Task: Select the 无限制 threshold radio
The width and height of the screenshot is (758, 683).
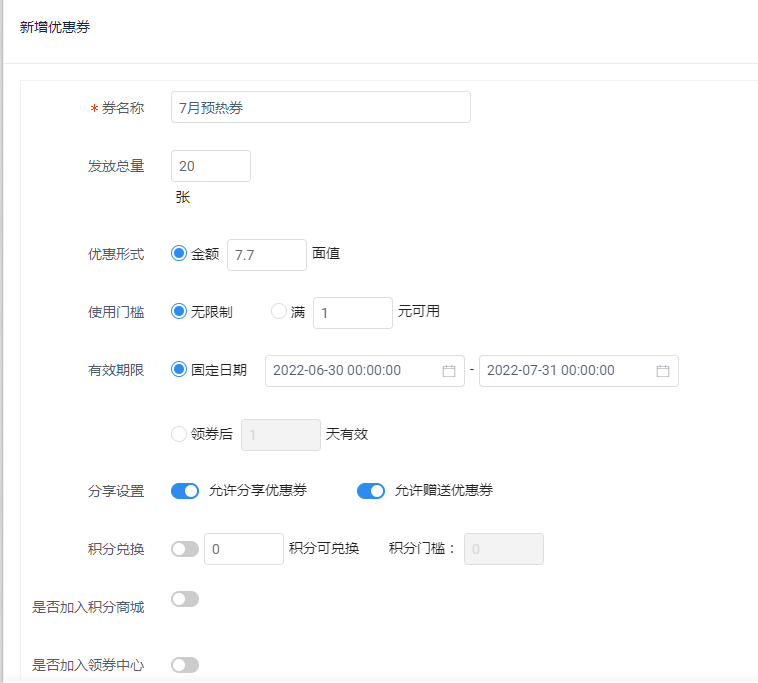Action: click(179, 311)
